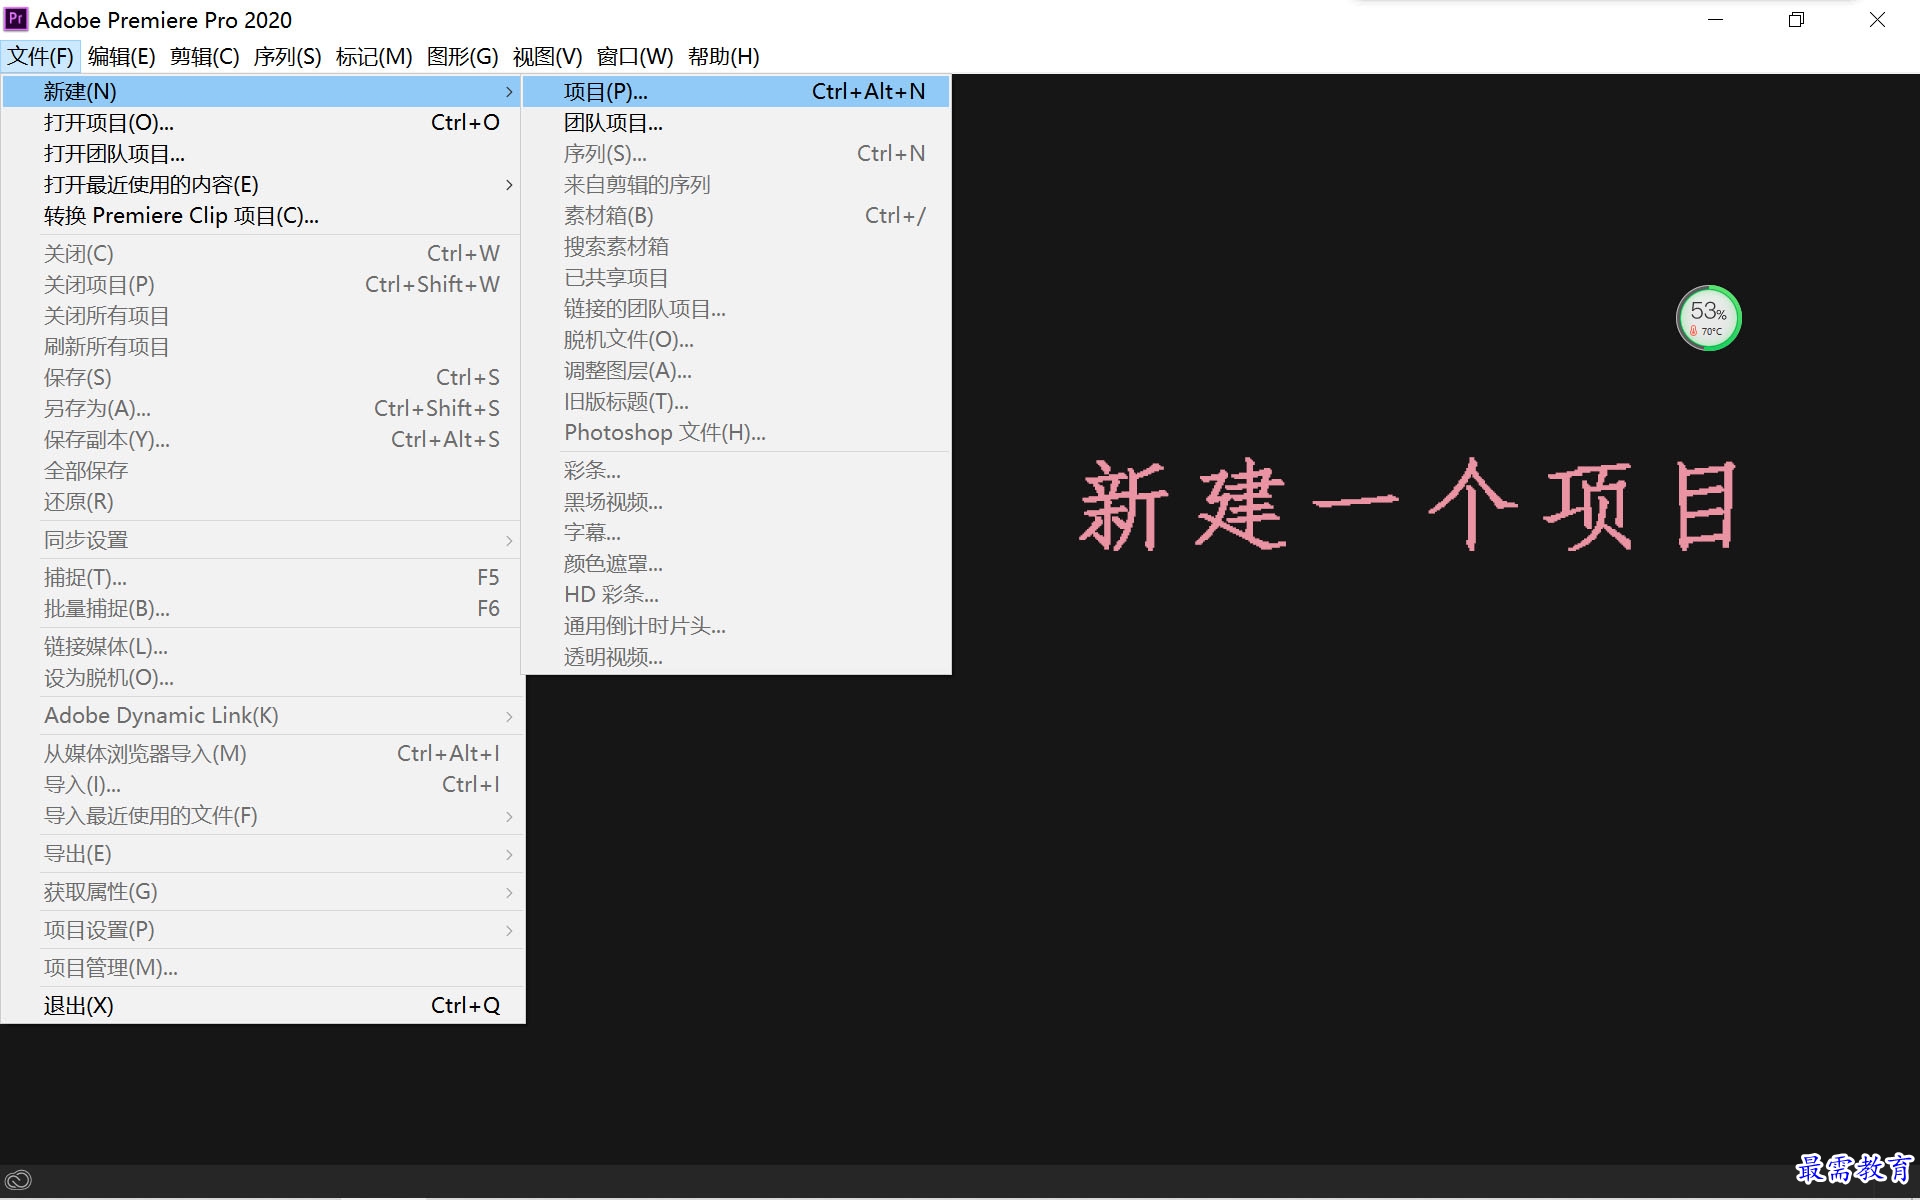Click 旧版标题(T)... entry
The width and height of the screenshot is (1920, 1200).
736,401
